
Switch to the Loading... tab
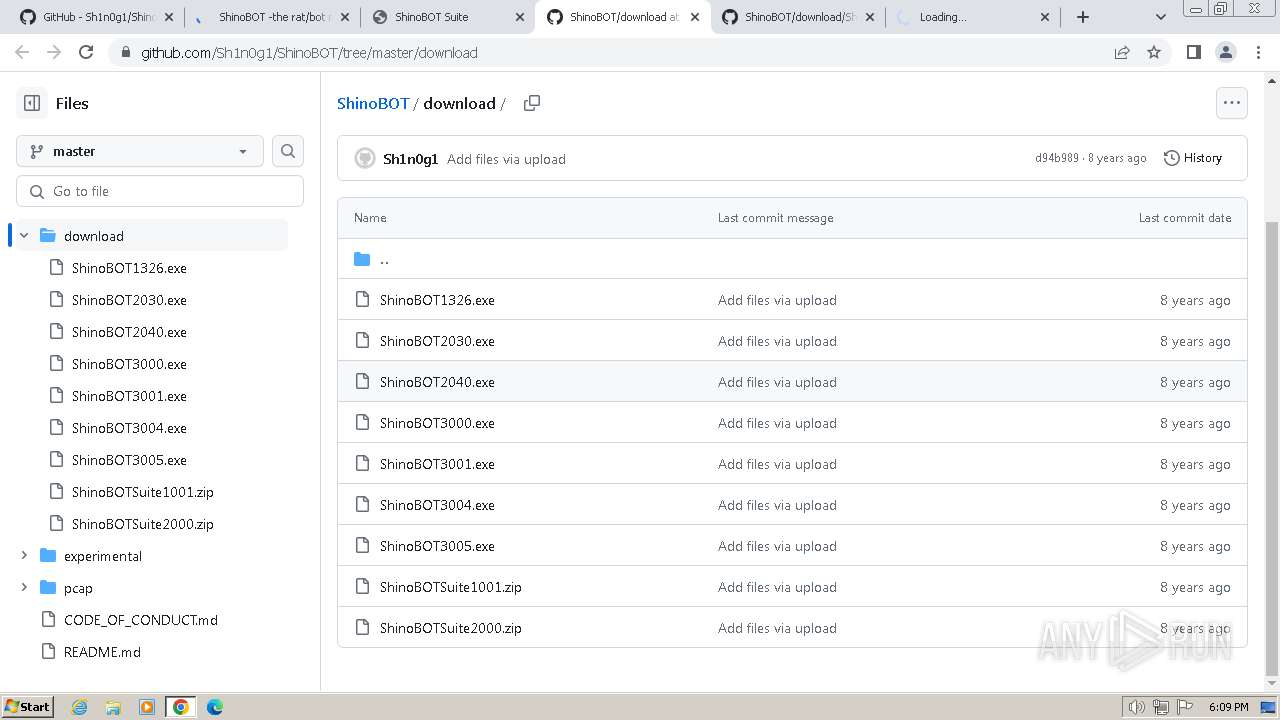(973, 17)
